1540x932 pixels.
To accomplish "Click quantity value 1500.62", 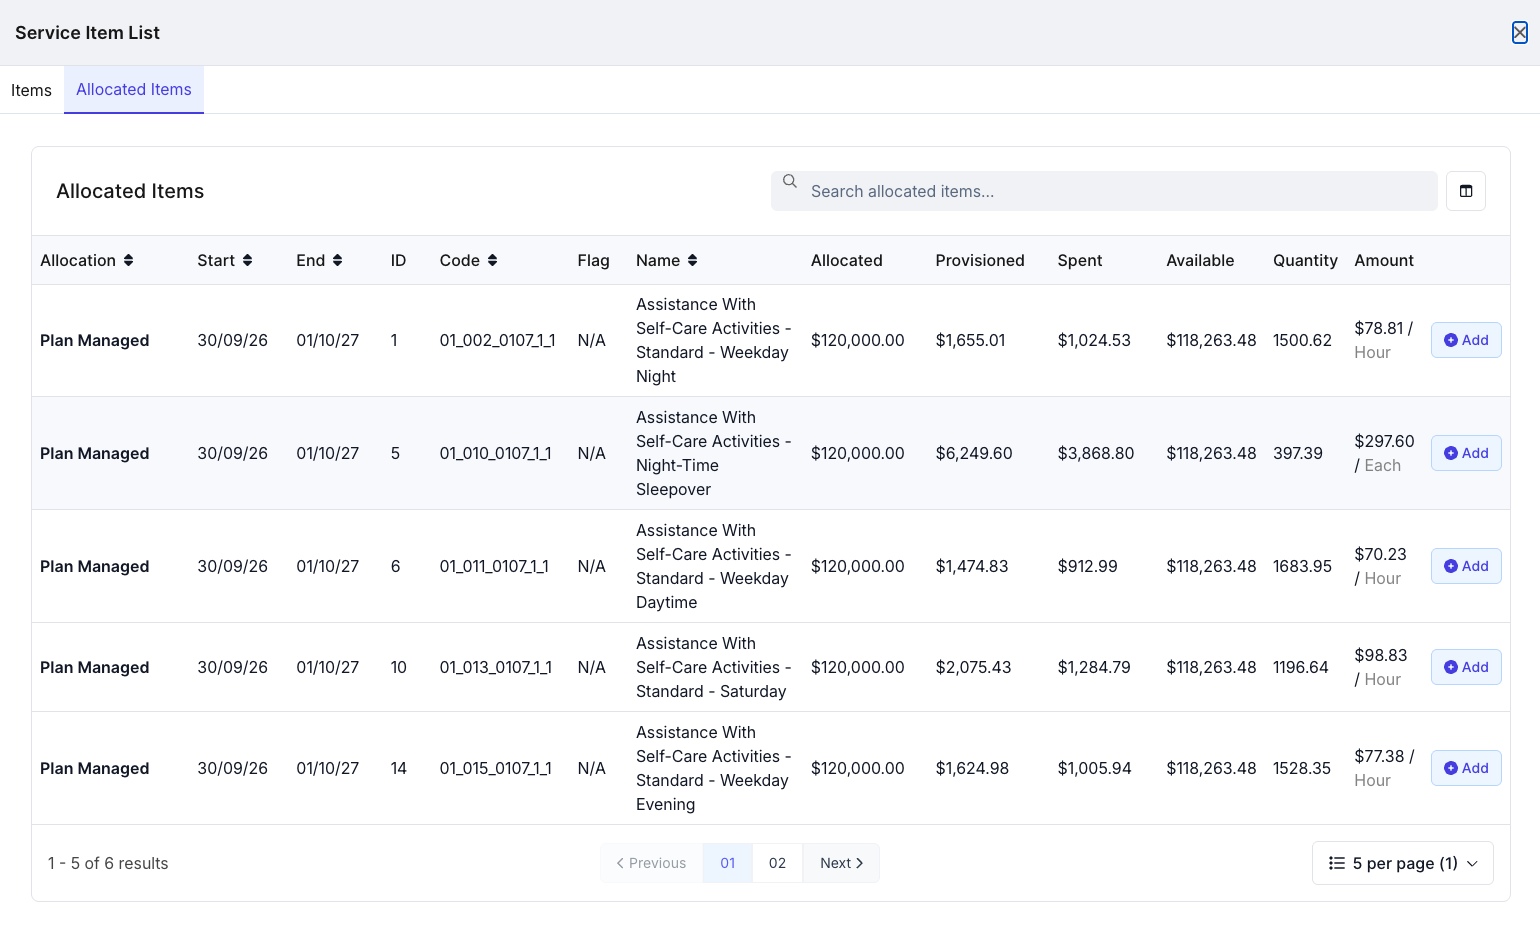I will point(1302,340).
